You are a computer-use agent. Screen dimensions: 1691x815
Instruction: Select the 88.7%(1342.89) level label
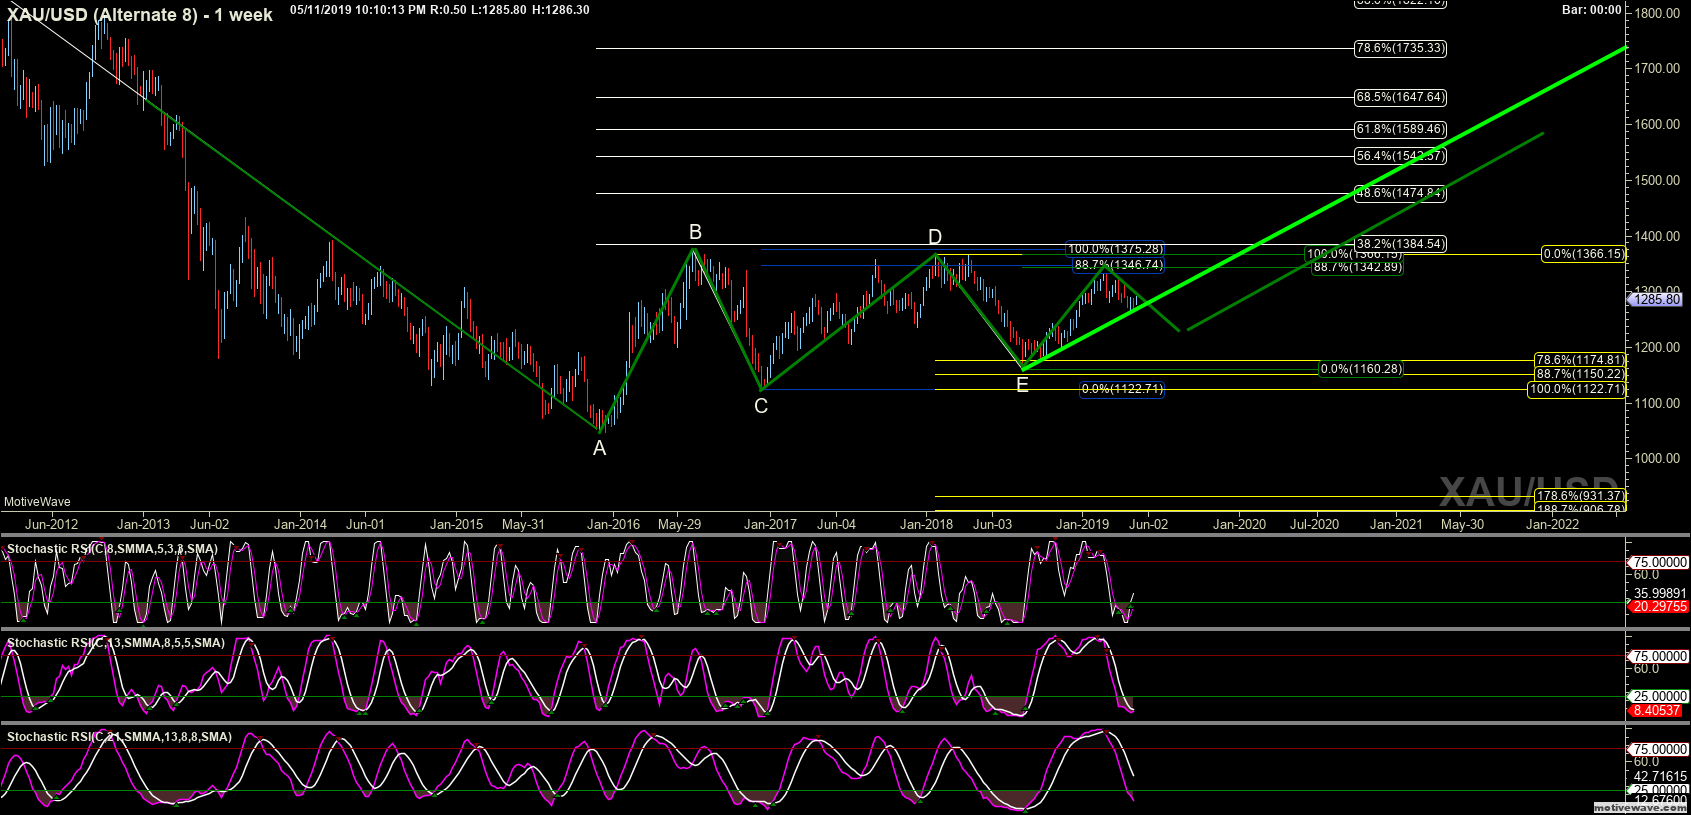coord(1357,267)
